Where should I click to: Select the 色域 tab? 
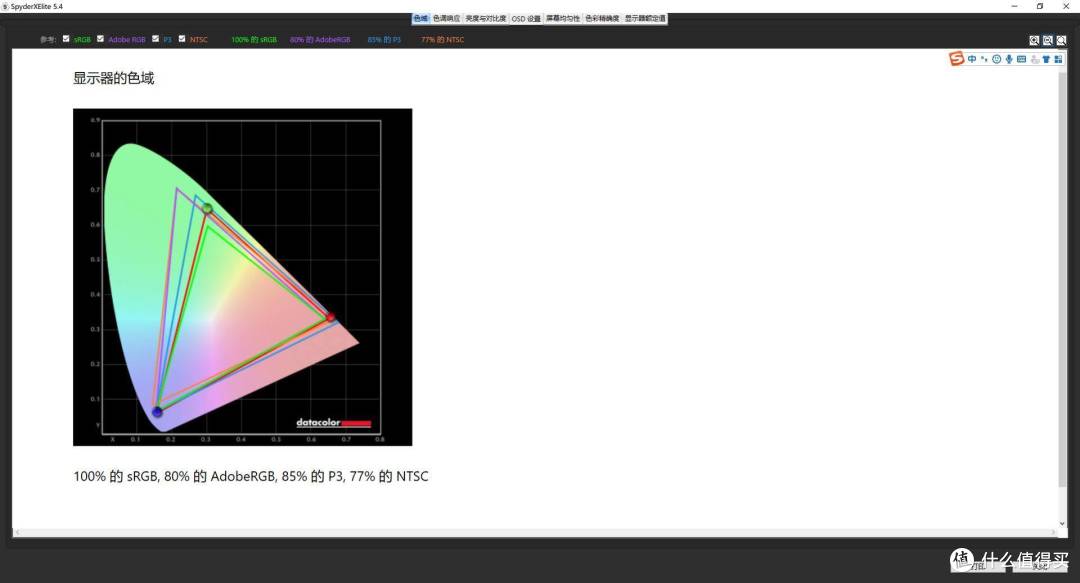click(421, 19)
